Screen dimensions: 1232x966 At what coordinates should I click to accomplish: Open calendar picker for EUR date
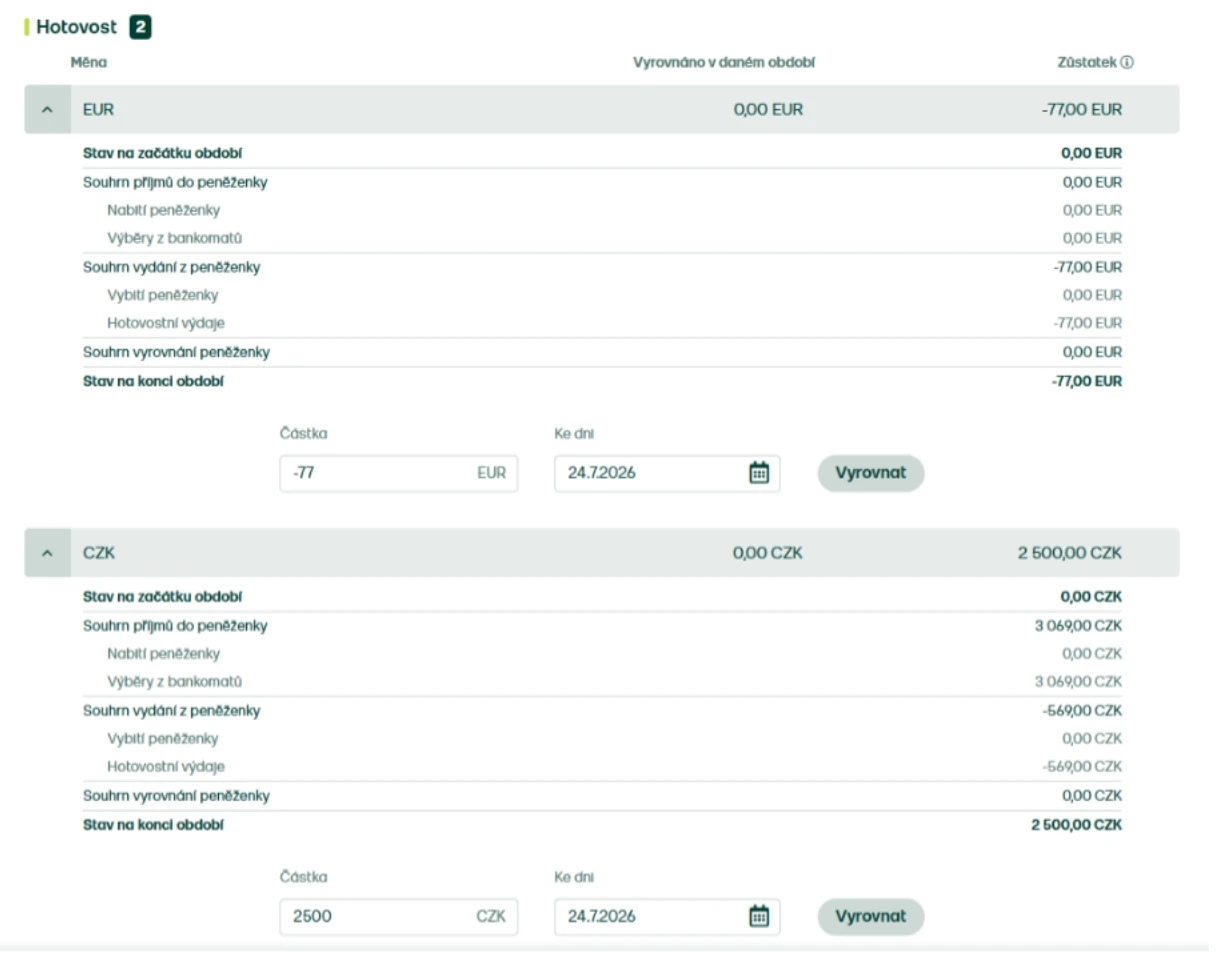point(759,473)
